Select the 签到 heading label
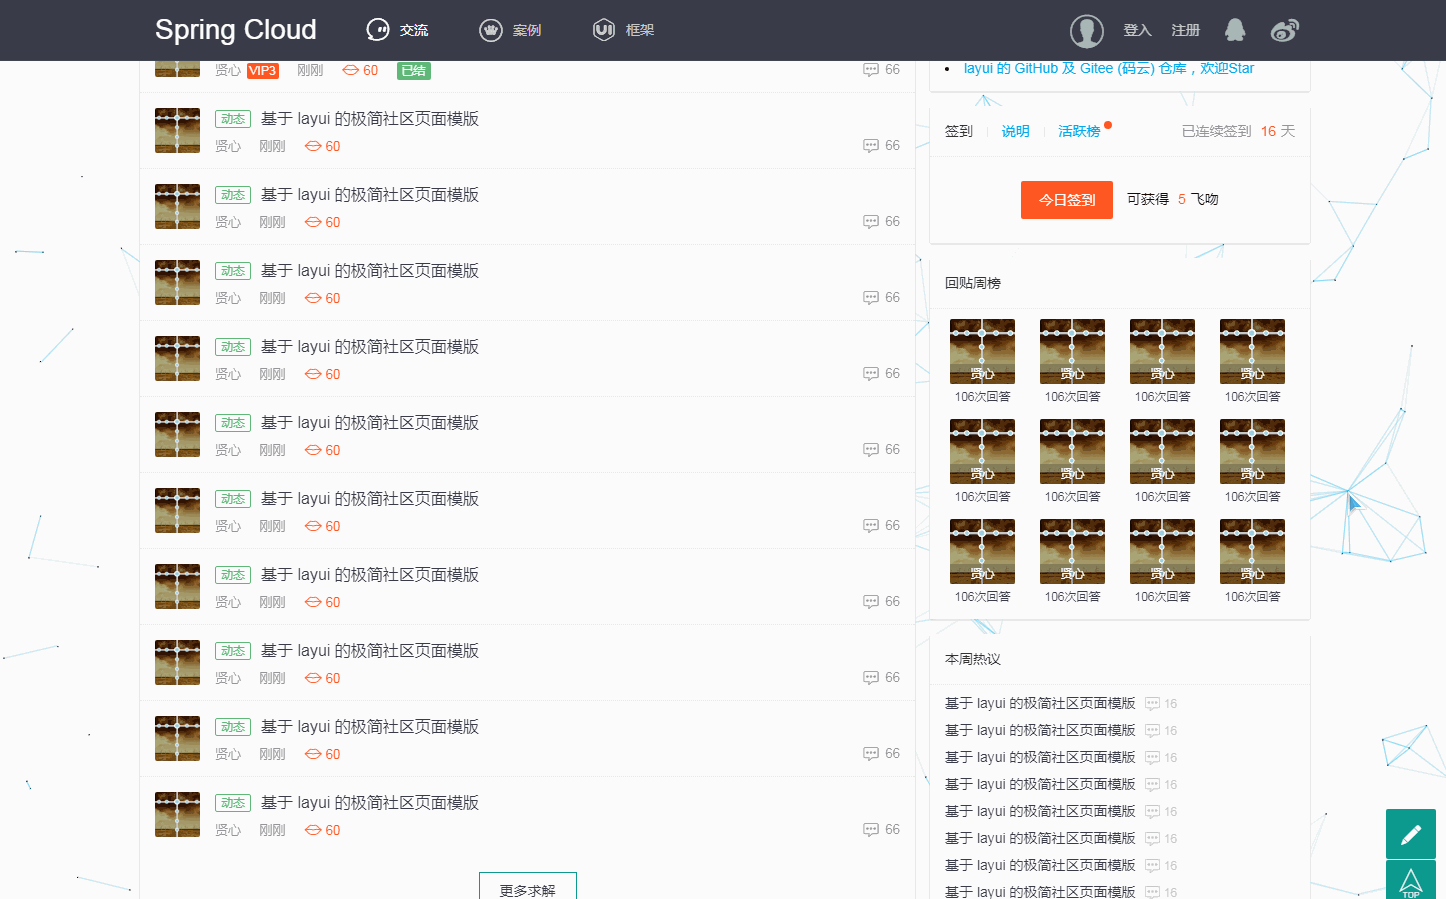Image resolution: width=1446 pixels, height=899 pixels. click(959, 131)
